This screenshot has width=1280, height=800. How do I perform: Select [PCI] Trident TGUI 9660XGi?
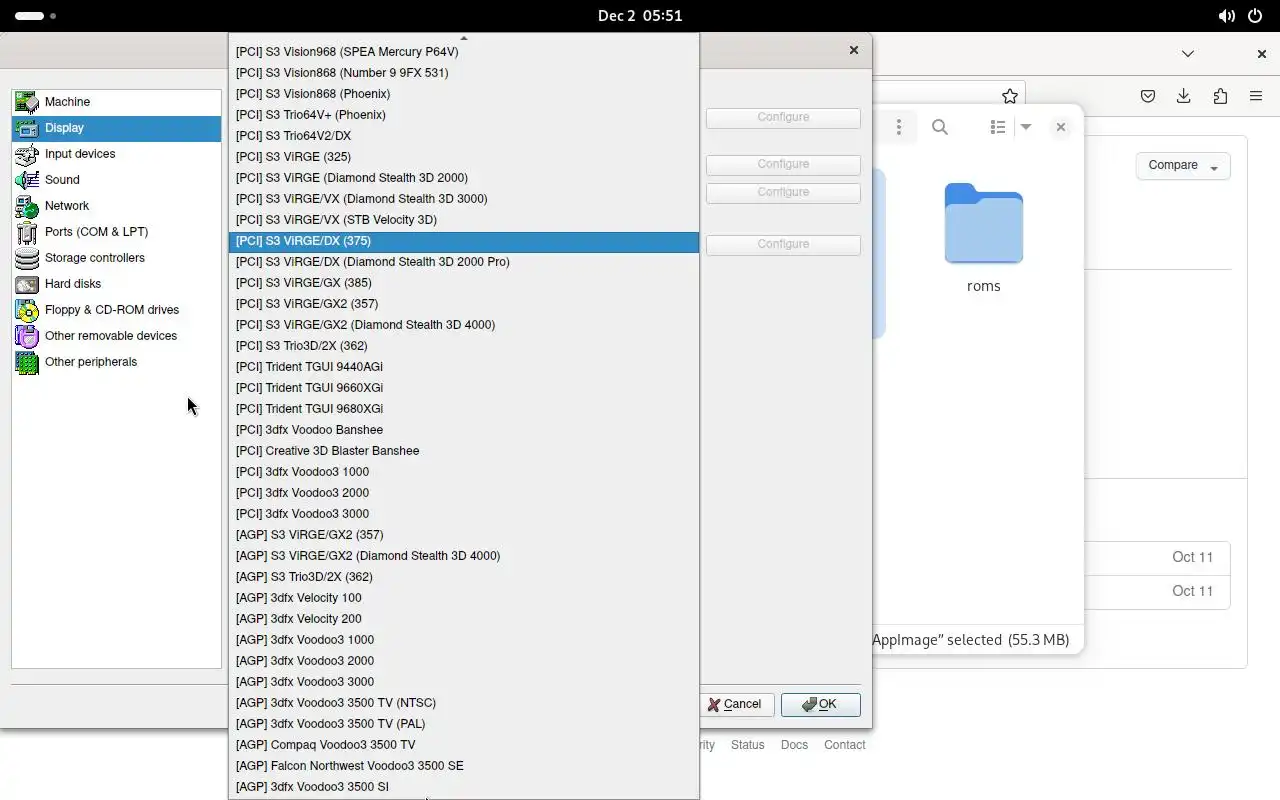pyautogui.click(x=464, y=388)
